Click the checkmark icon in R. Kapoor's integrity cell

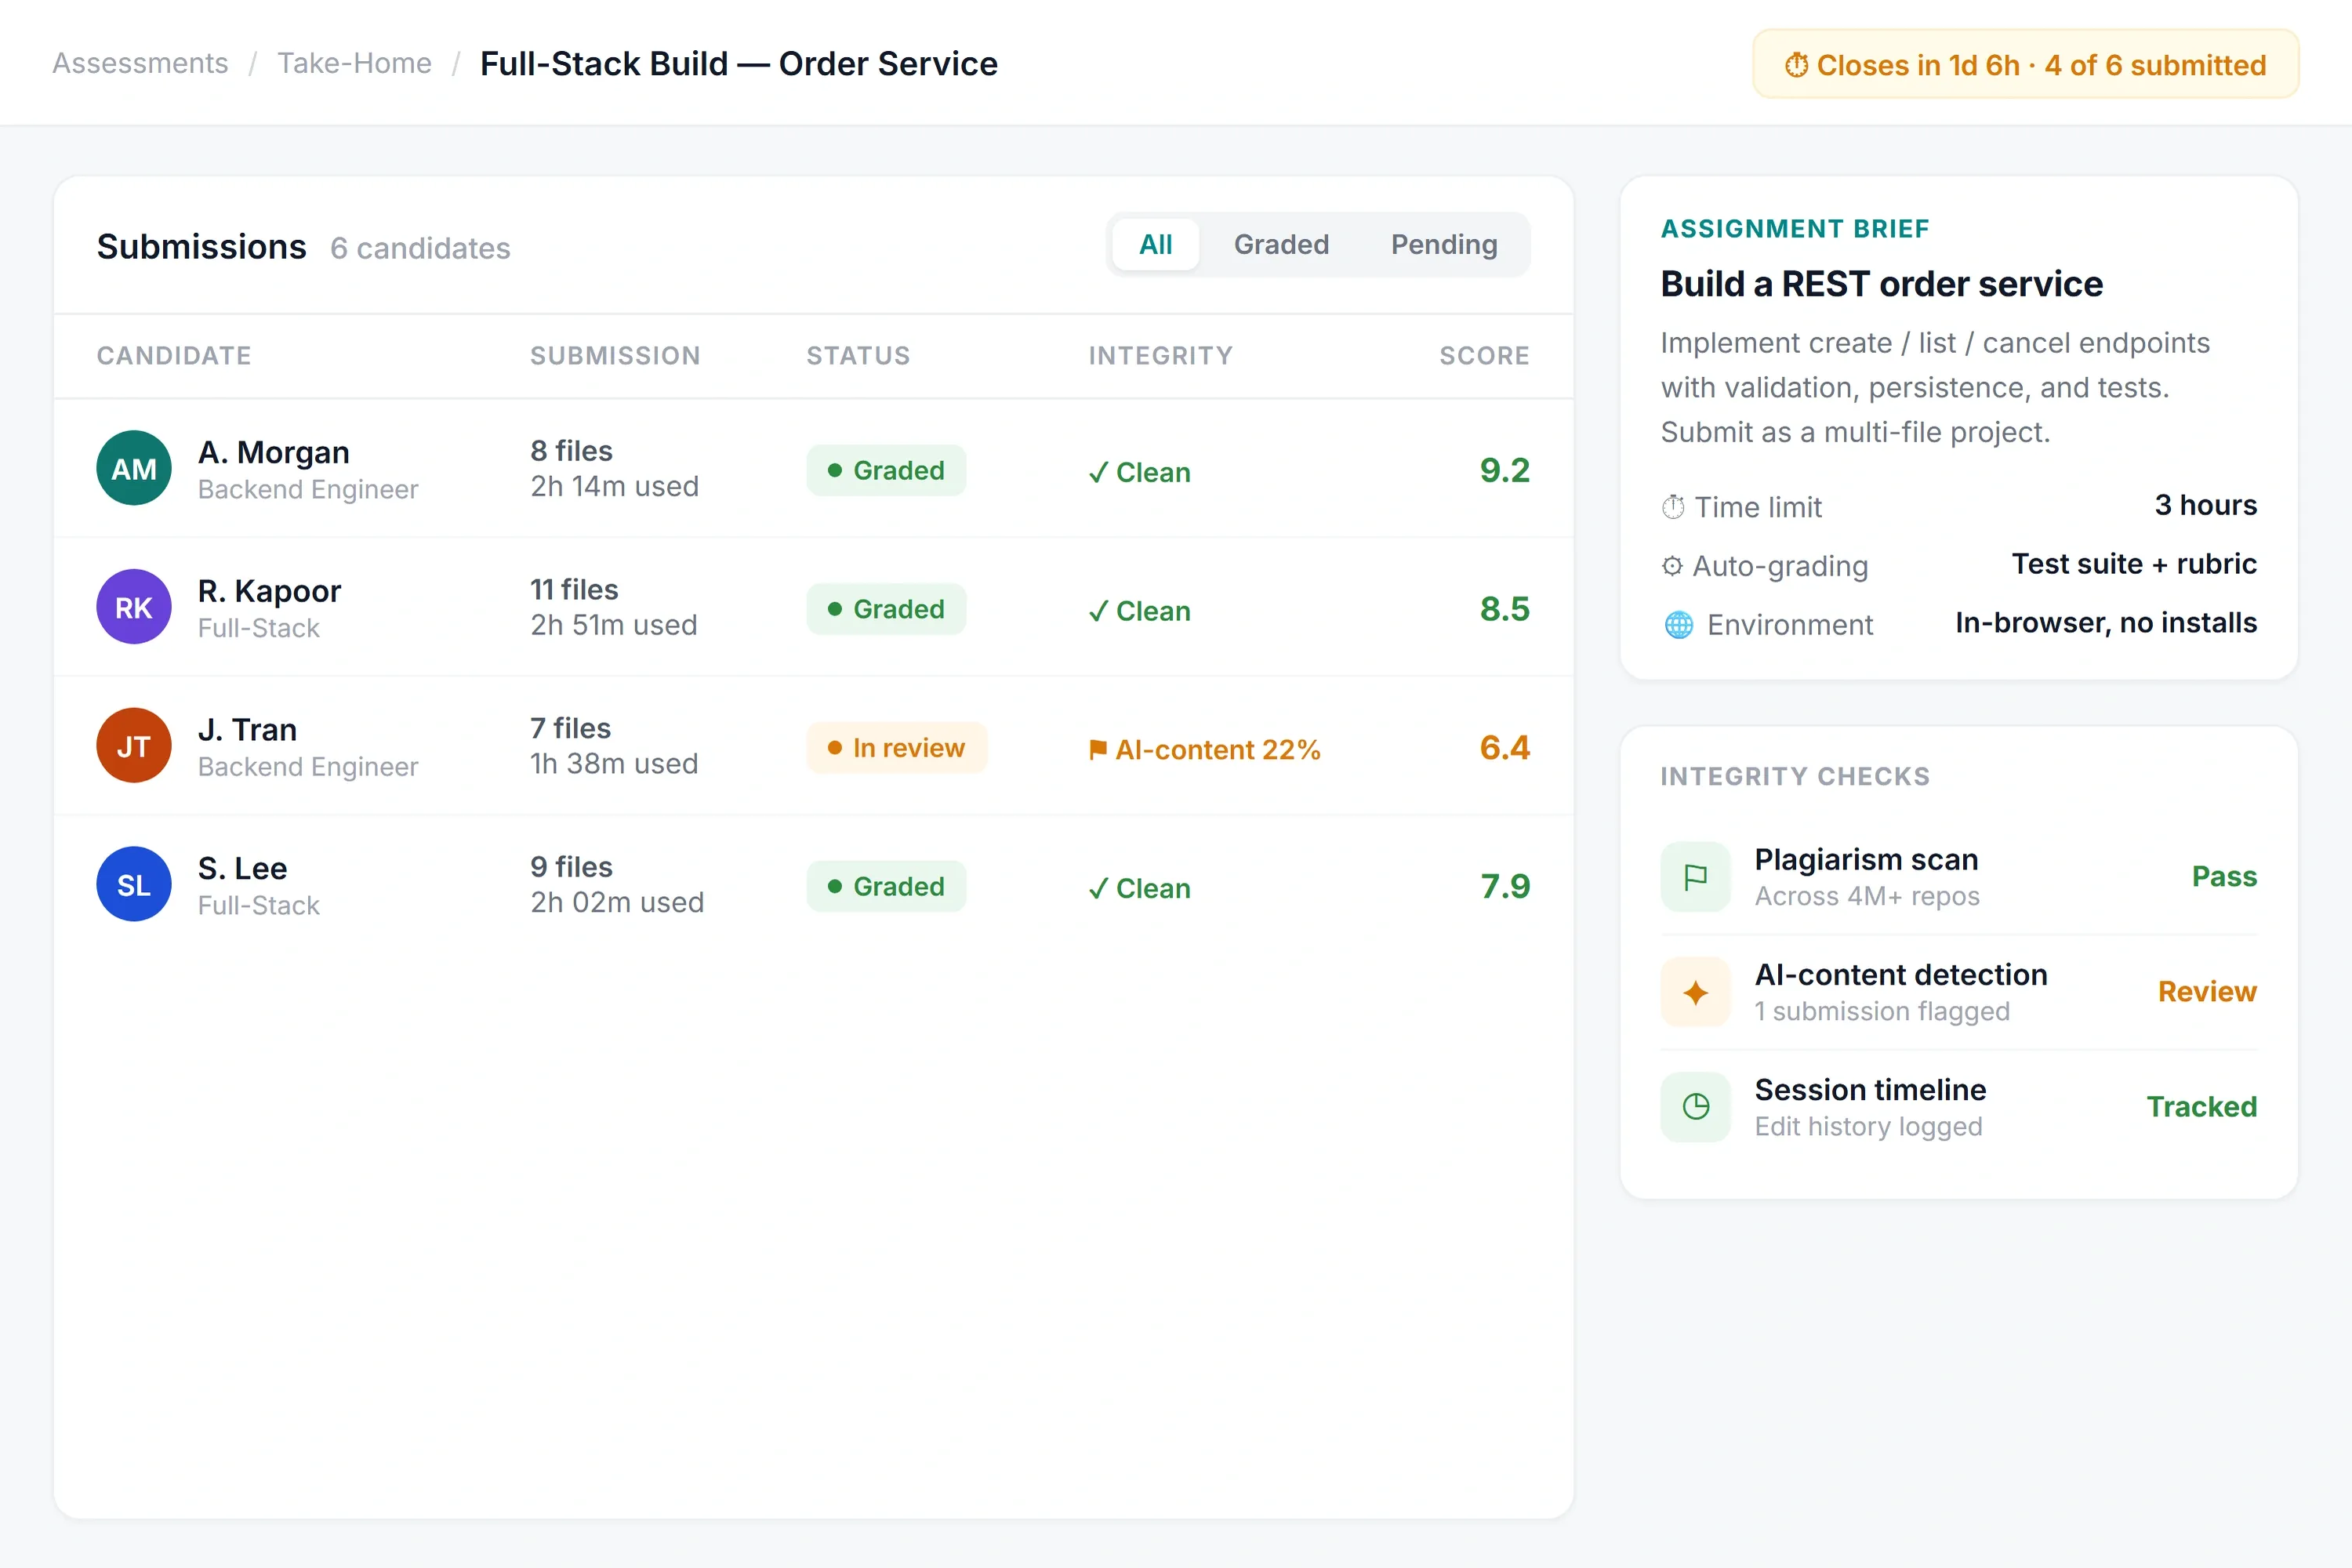coord(1098,611)
